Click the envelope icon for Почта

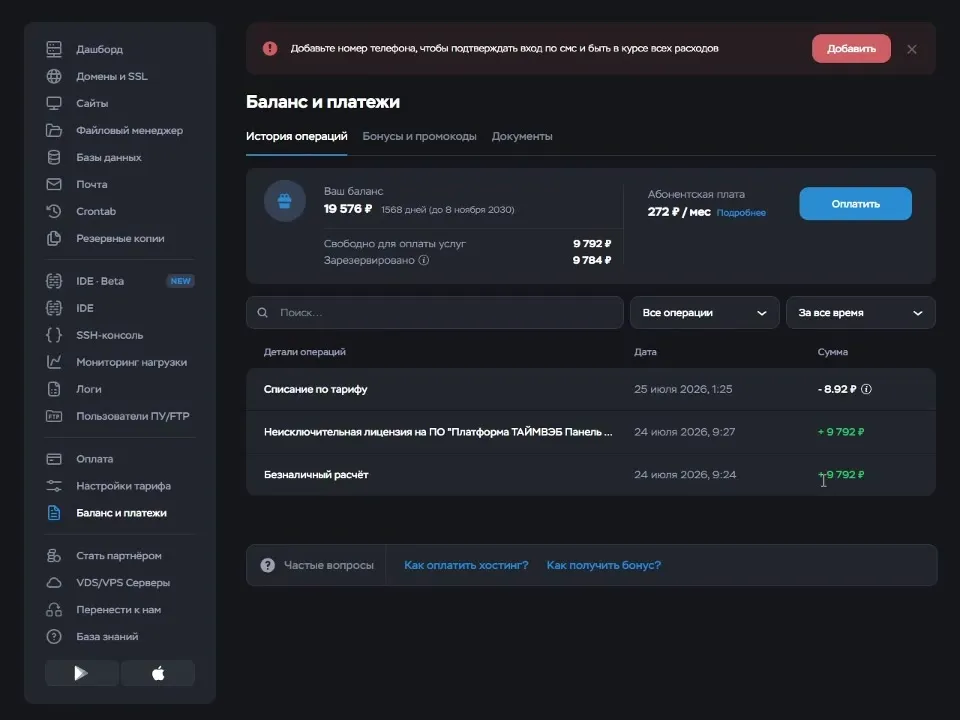coord(54,184)
